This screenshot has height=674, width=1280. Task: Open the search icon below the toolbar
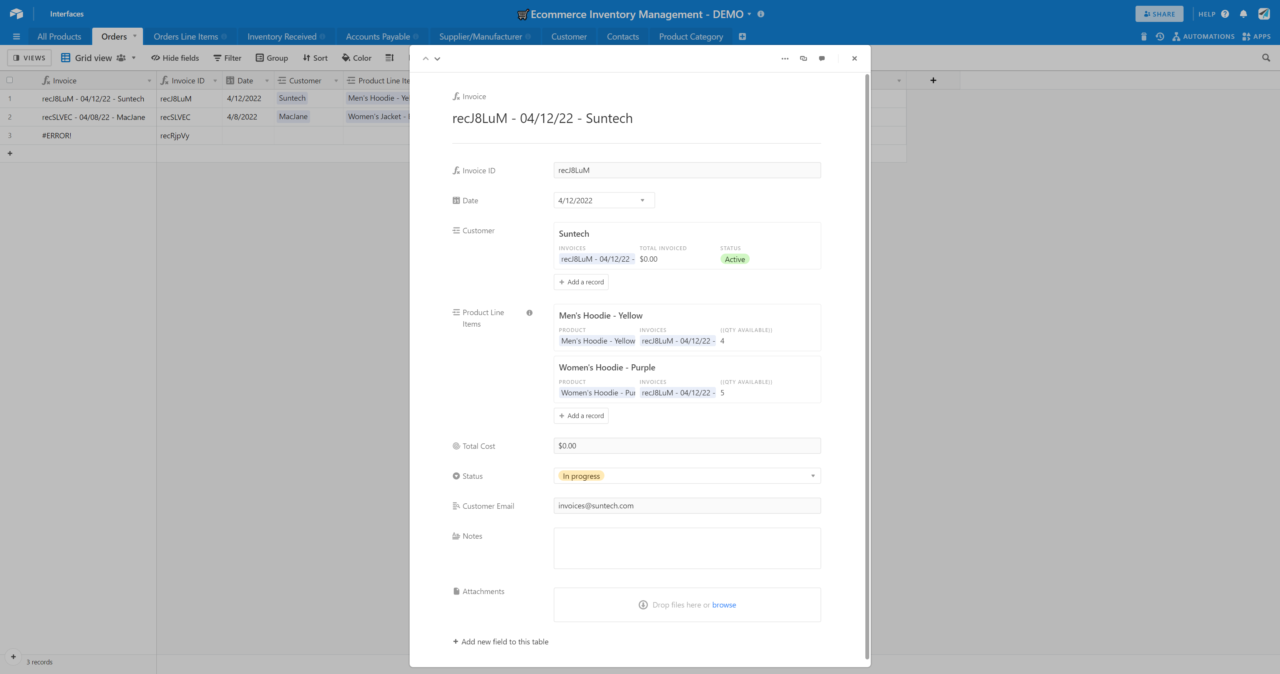[1266, 57]
